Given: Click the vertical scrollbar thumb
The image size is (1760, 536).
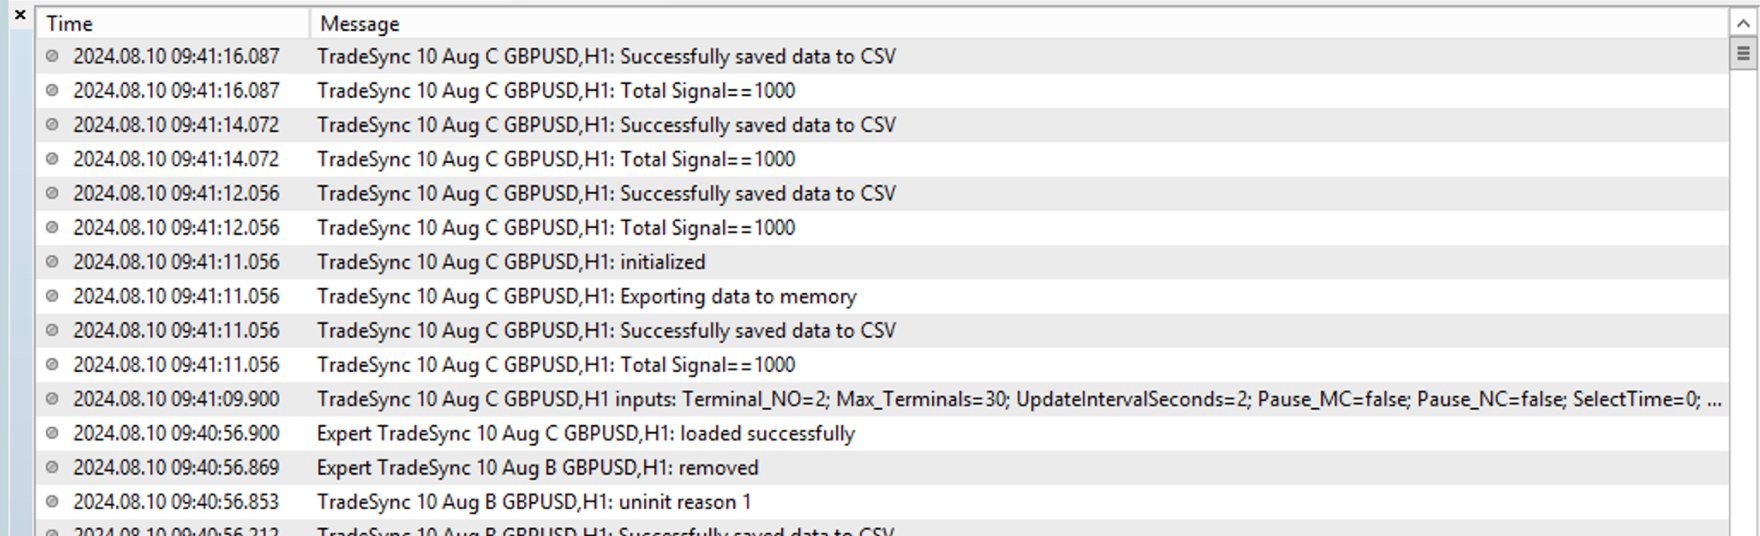Looking at the screenshot, I should coord(1743,54).
